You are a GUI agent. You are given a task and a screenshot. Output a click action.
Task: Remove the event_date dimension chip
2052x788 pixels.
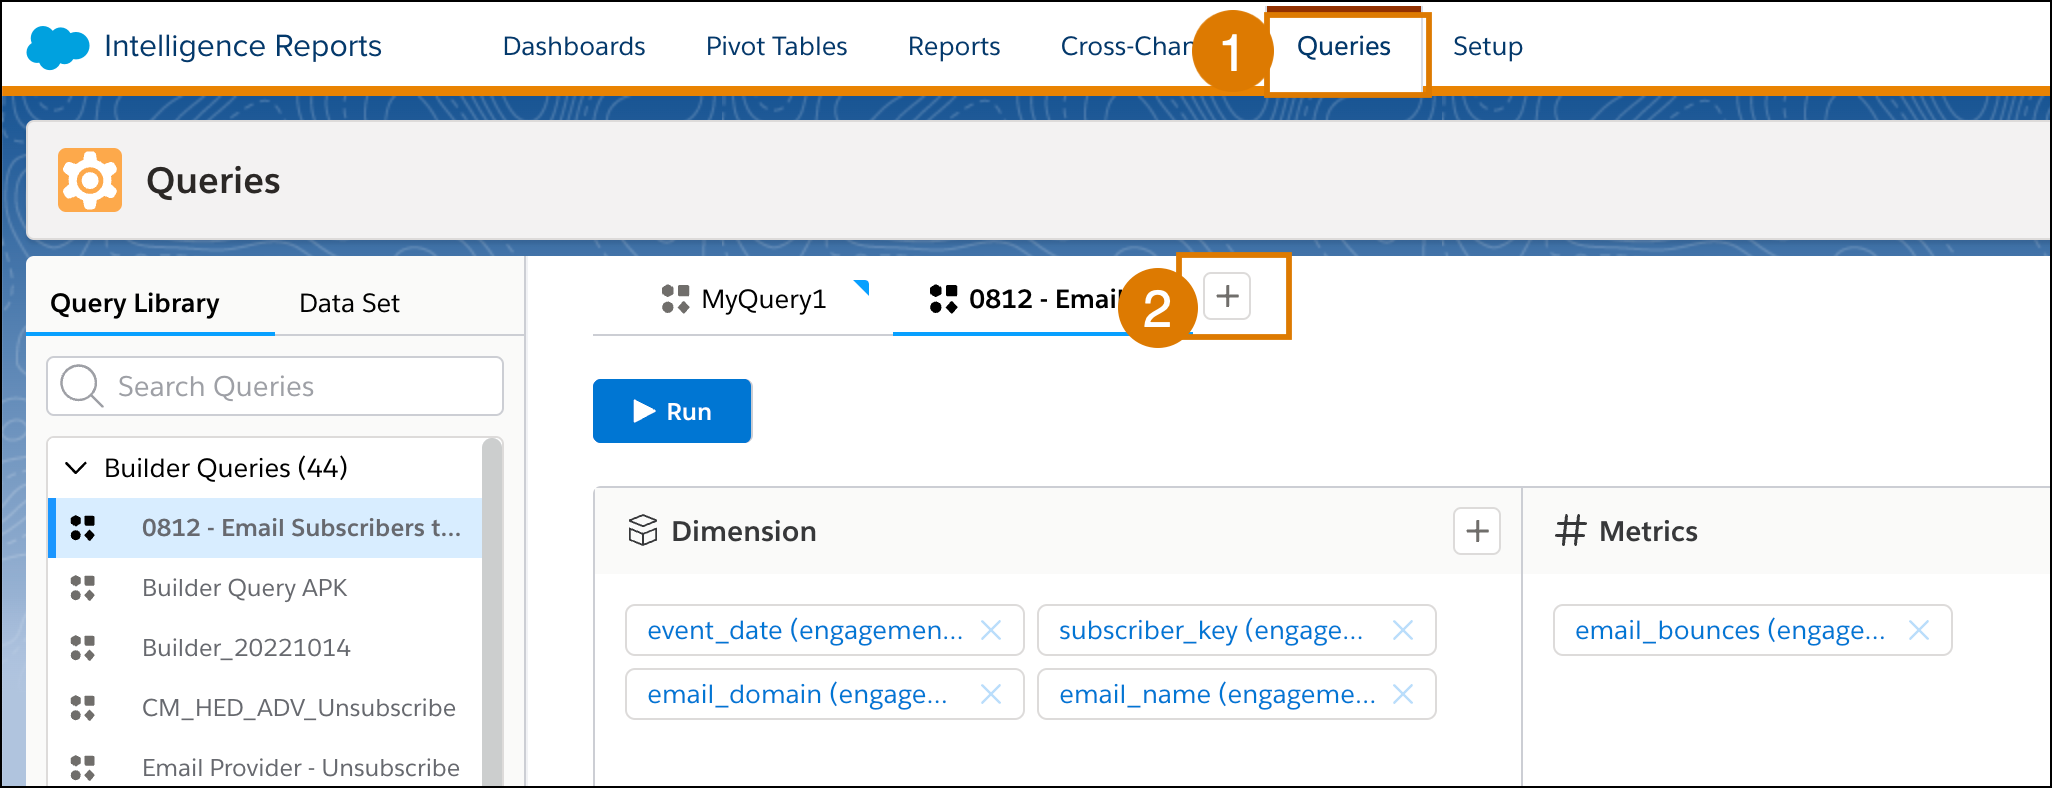[x=991, y=630]
